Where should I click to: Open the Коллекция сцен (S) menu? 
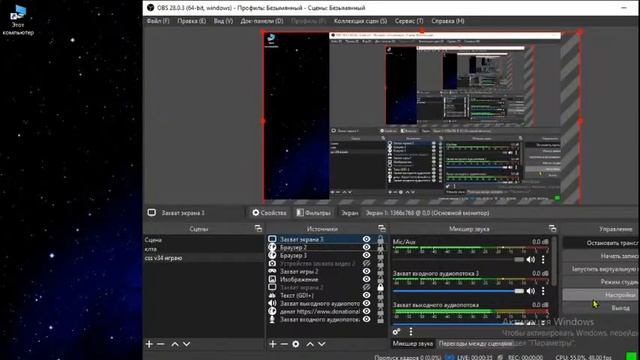pos(360,21)
